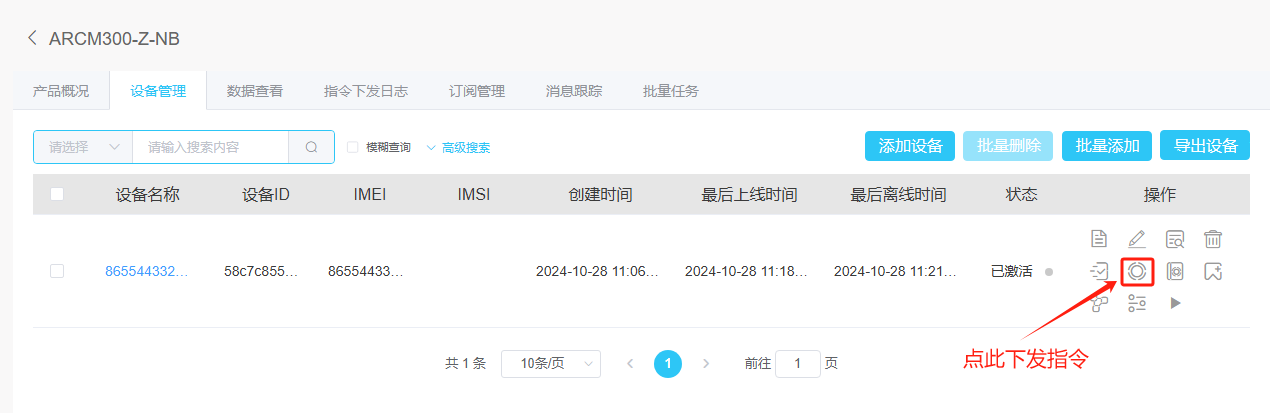Open the 指令下发日志 tab
Image resolution: width=1270 pixels, height=413 pixels.
tap(366, 91)
